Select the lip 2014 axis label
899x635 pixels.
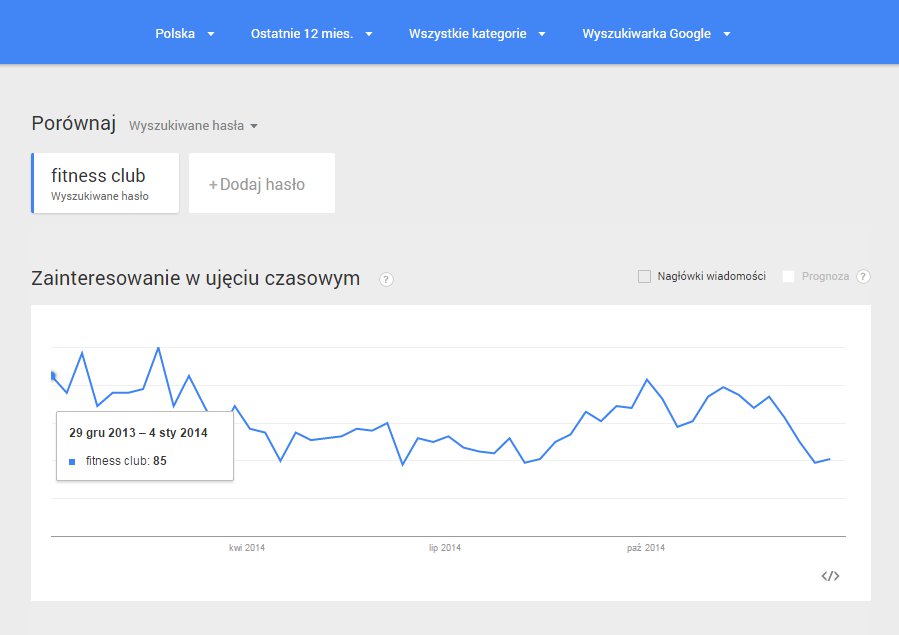445,548
